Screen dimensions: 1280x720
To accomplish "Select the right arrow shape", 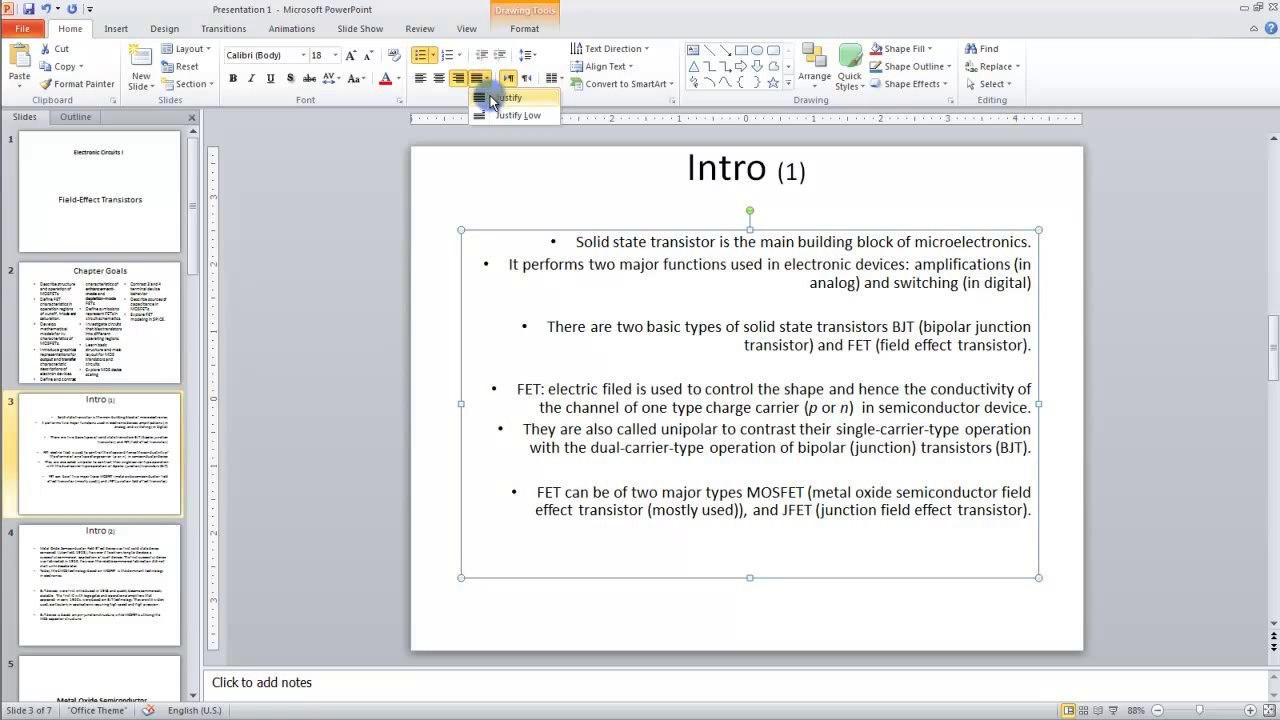I will (x=741, y=66).
